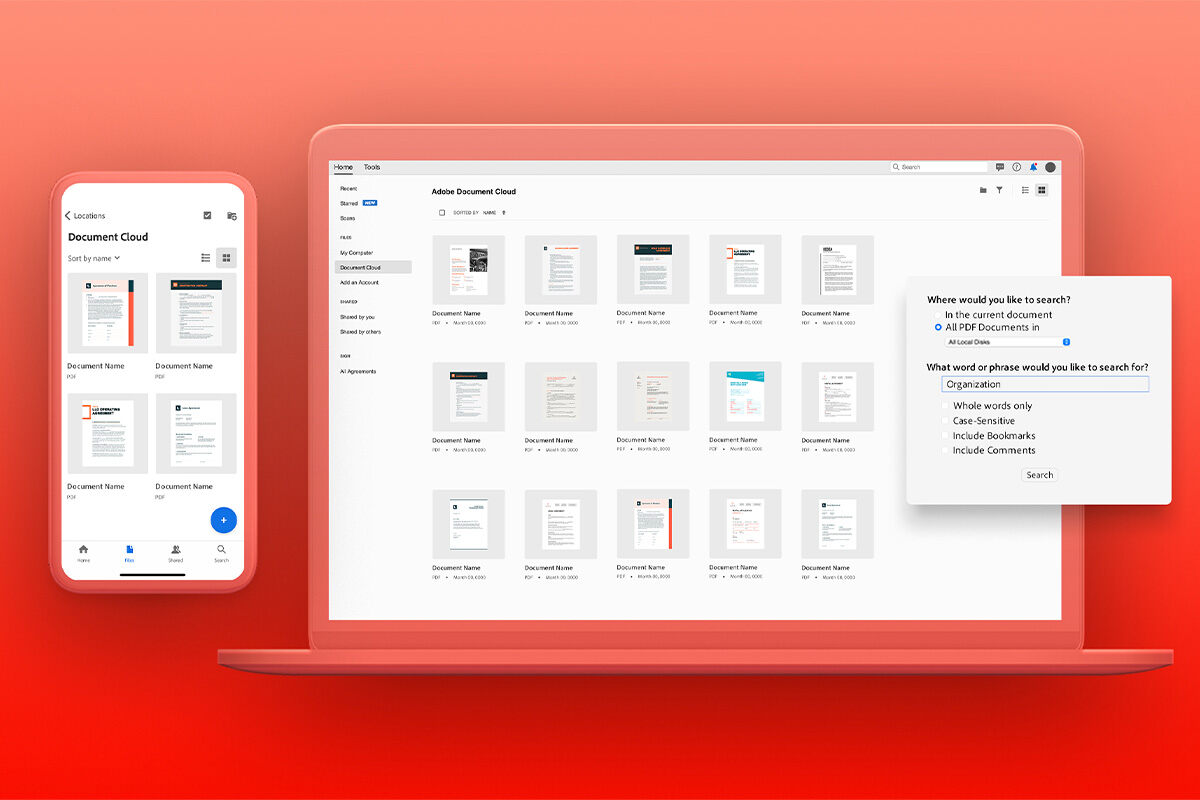Open phone thumbnail with orange side stripe
Image resolution: width=1200 pixels, height=800 pixels.
click(108, 313)
